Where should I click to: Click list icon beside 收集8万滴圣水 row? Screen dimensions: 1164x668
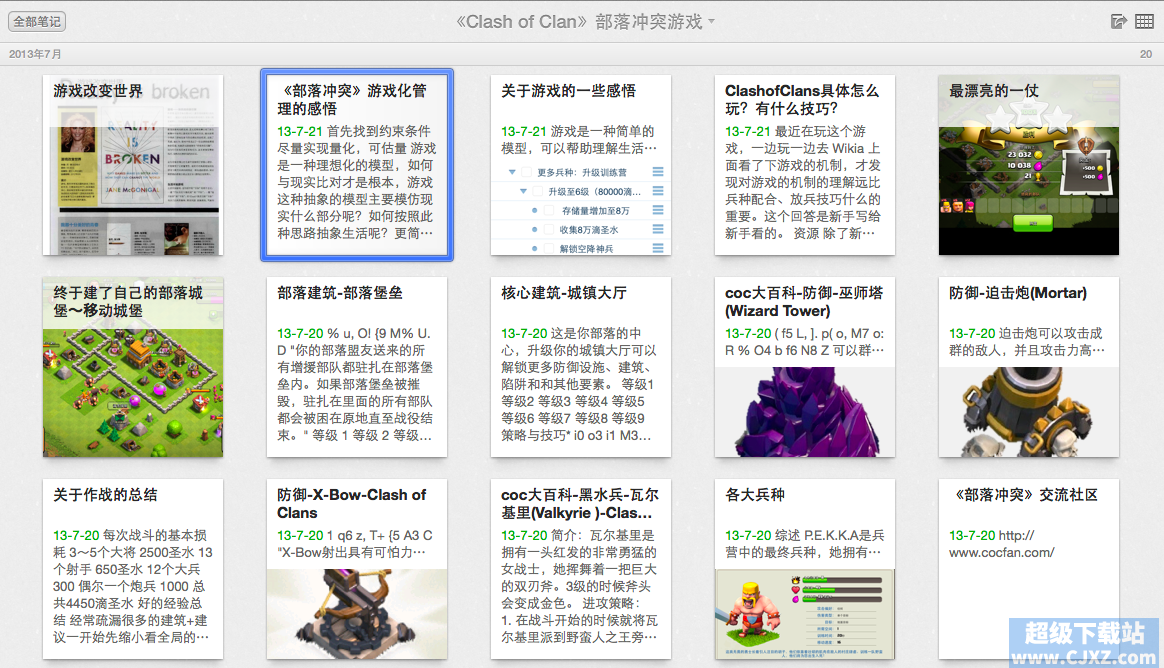pos(658,230)
